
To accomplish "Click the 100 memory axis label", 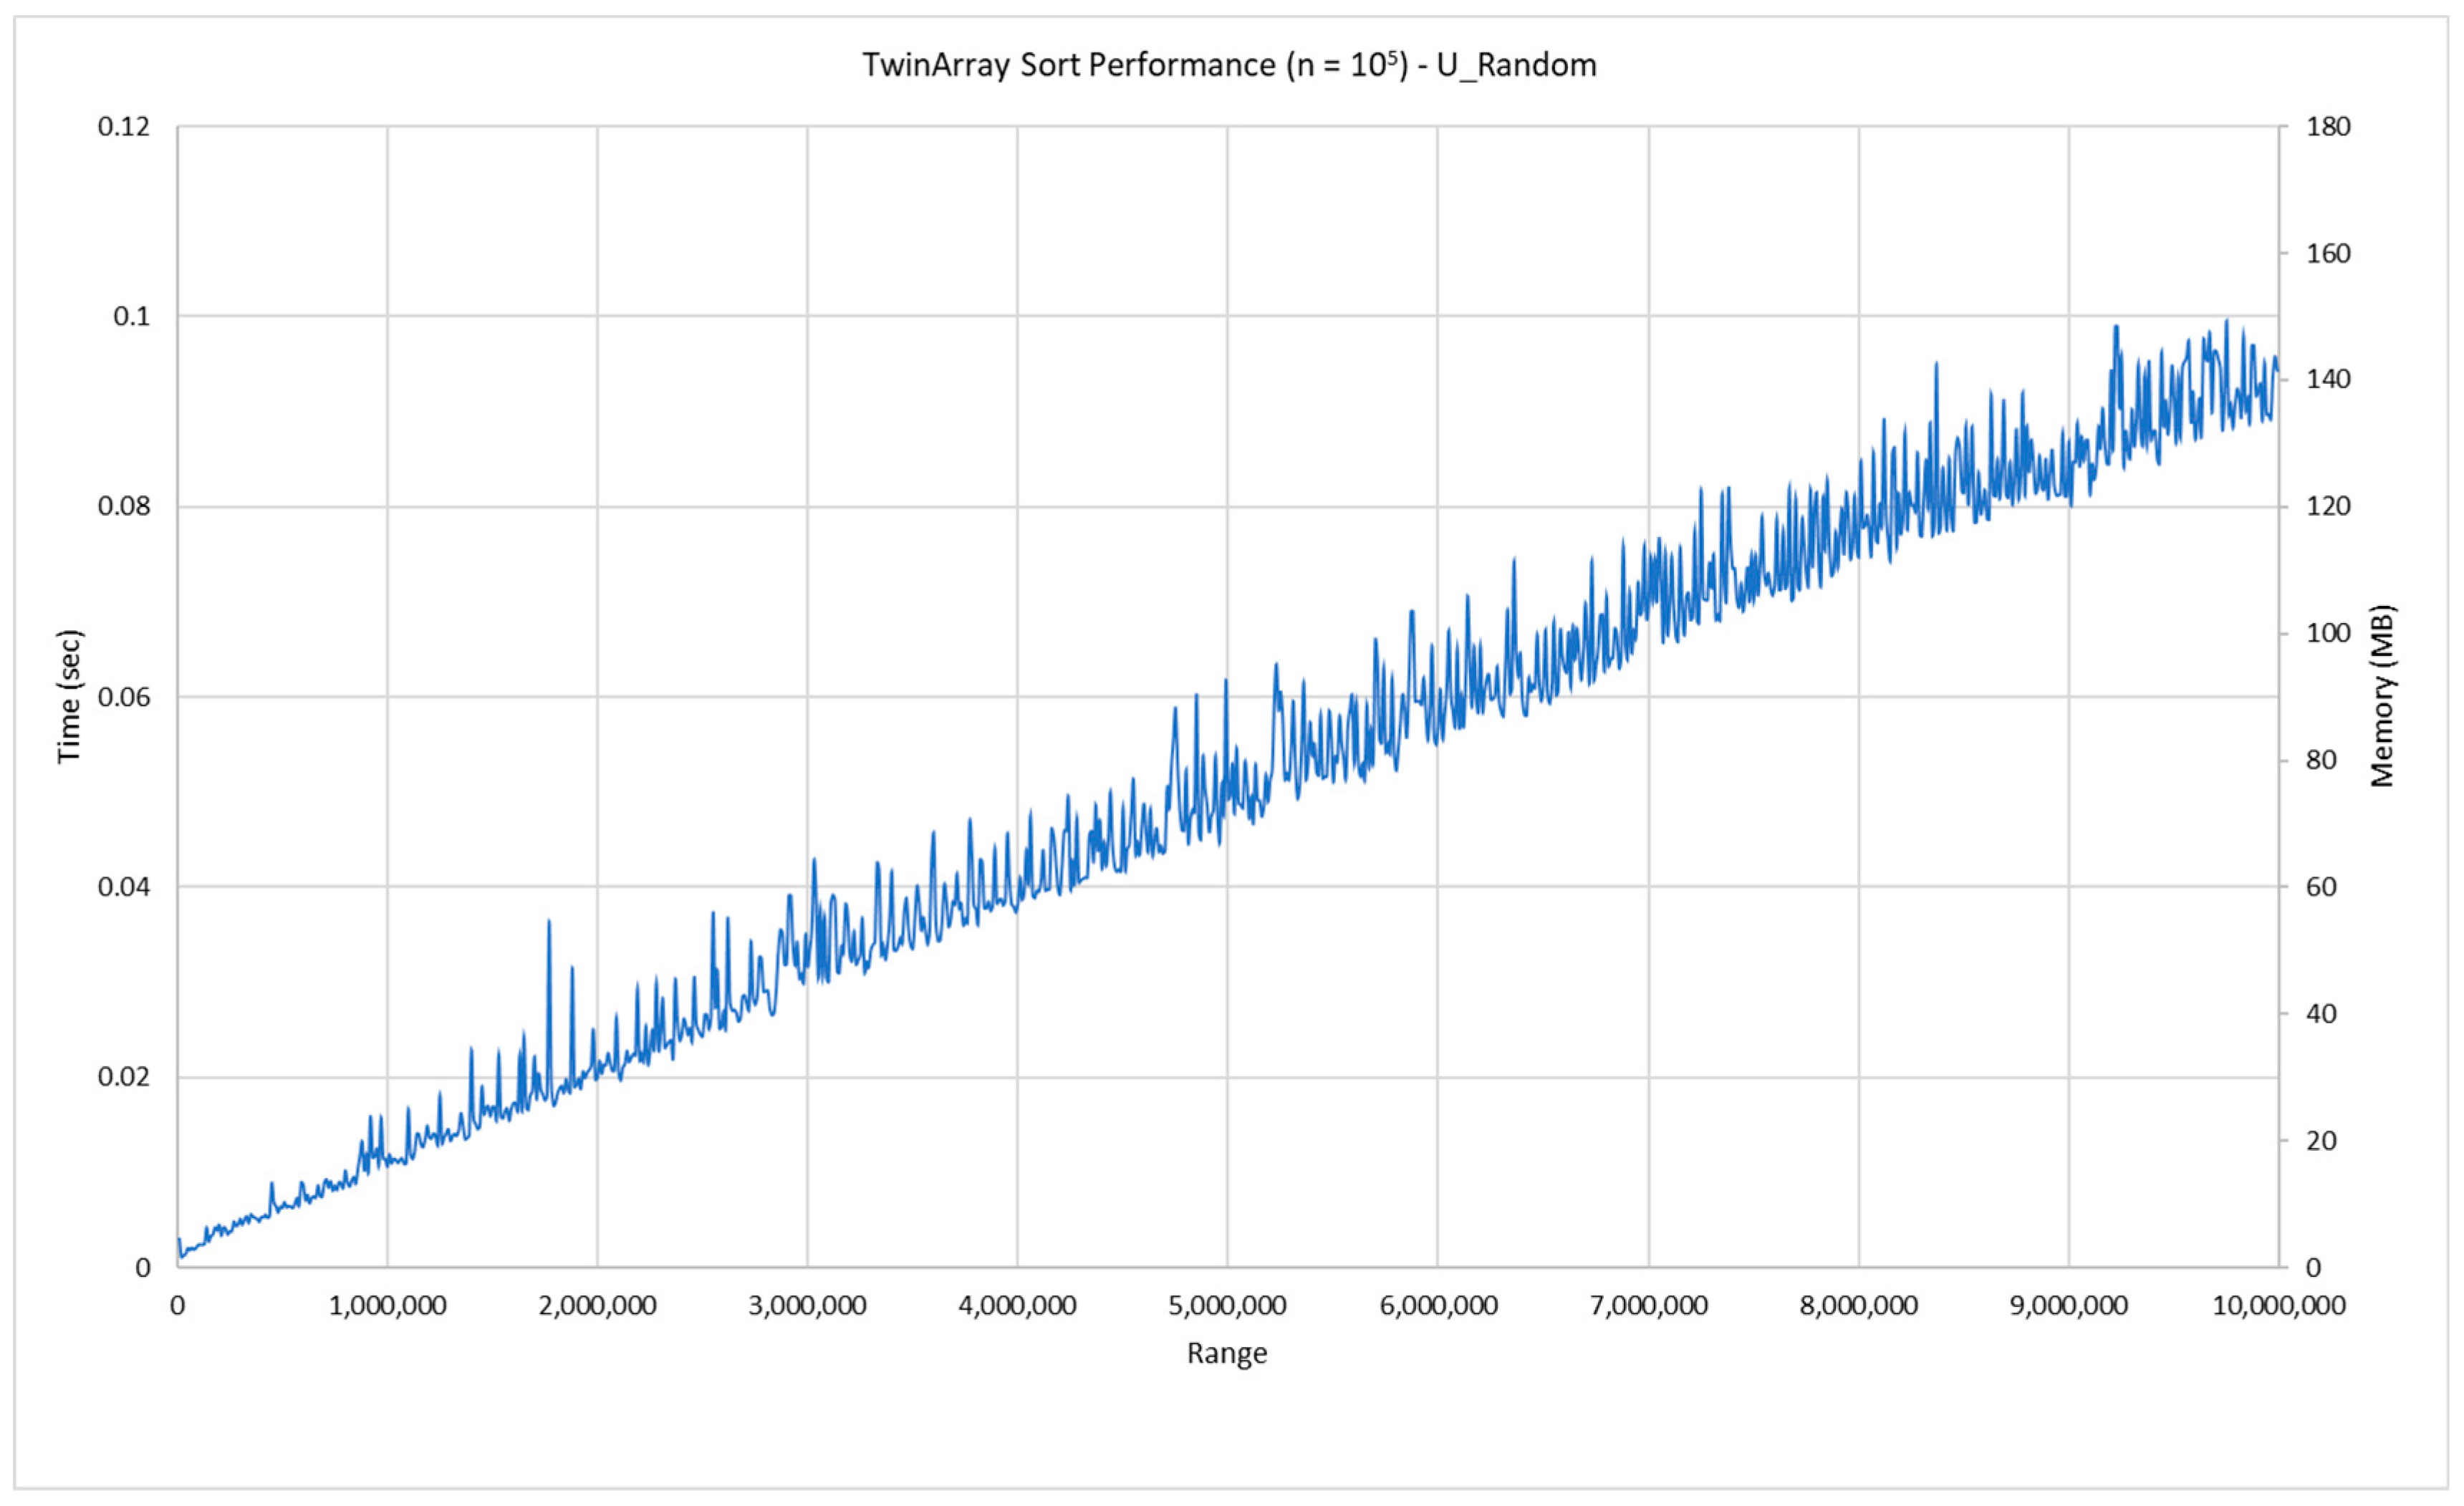I will point(2328,633).
